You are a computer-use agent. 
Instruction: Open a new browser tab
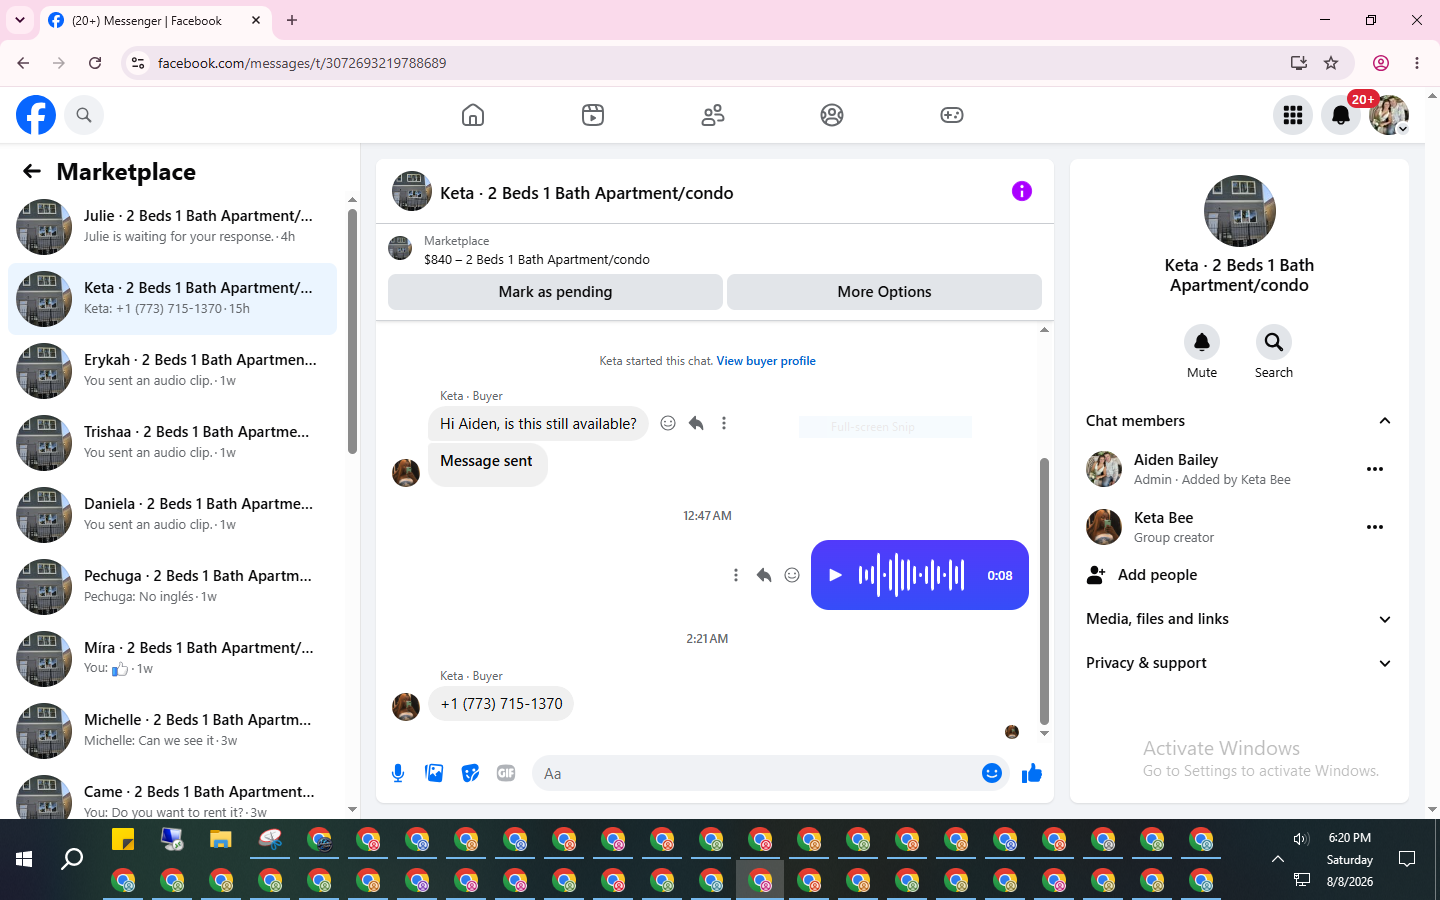click(x=292, y=20)
